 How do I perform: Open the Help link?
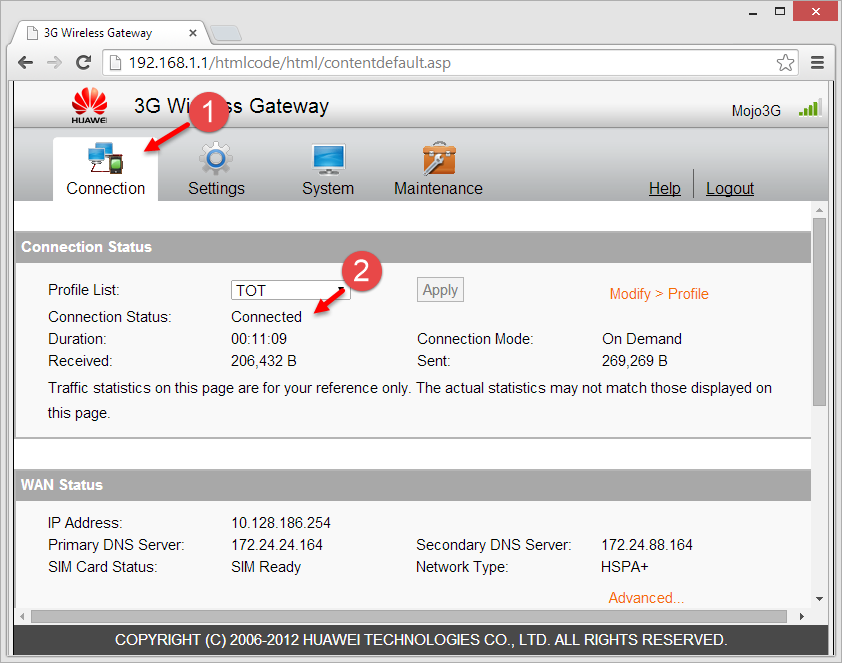(x=664, y=188)
